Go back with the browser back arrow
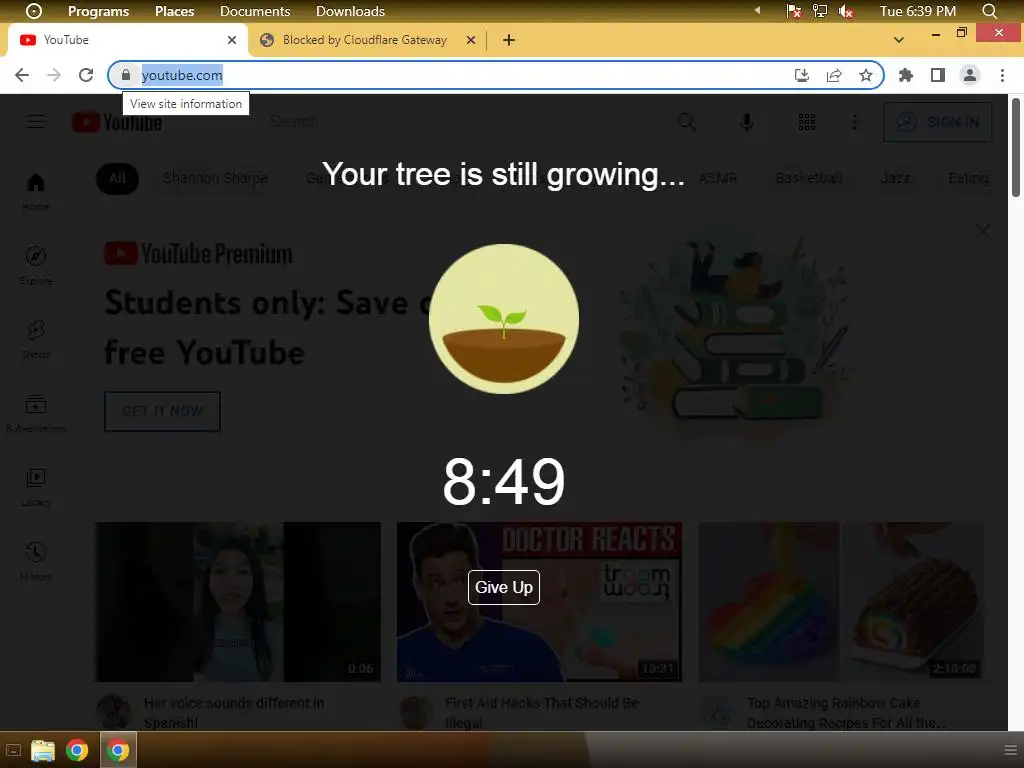Screen dimensions: 1024x768 coord(22,75)
